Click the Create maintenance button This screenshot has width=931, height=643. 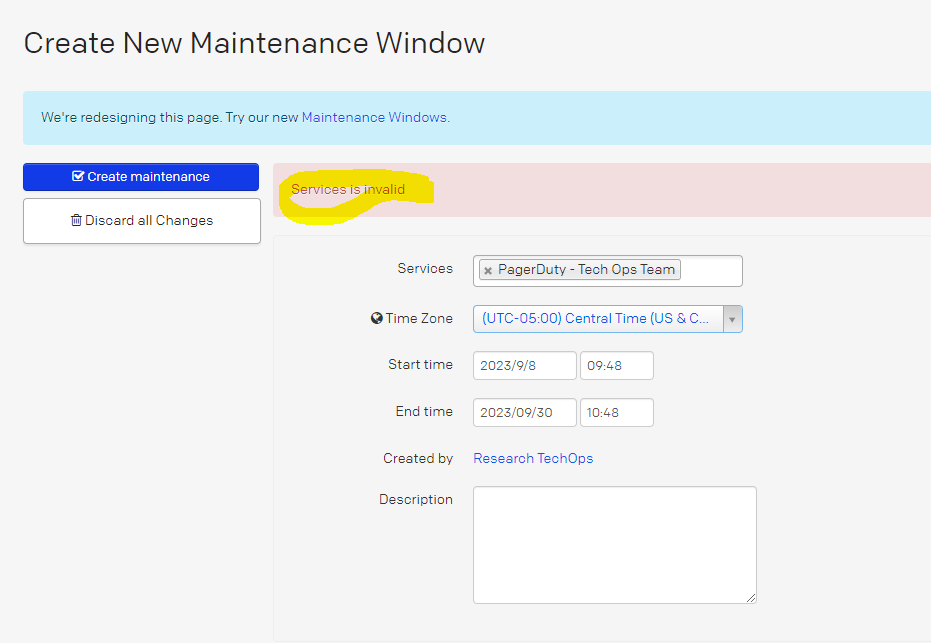141,177
